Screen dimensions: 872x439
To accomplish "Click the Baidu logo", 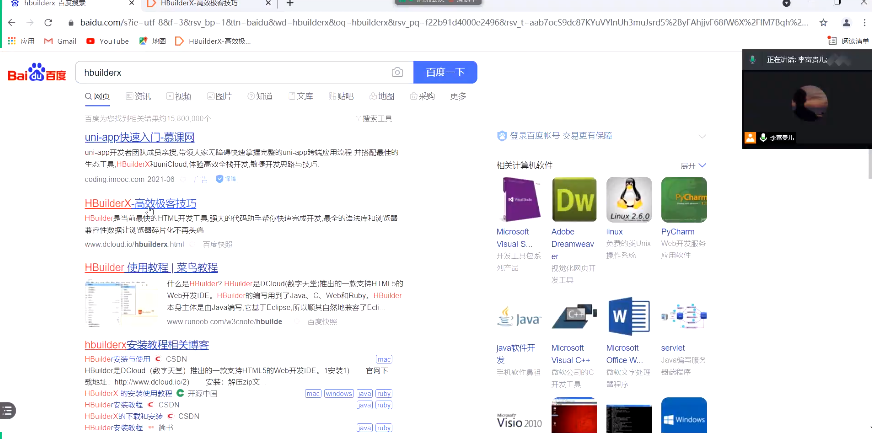I will click(x=37, y=72).
